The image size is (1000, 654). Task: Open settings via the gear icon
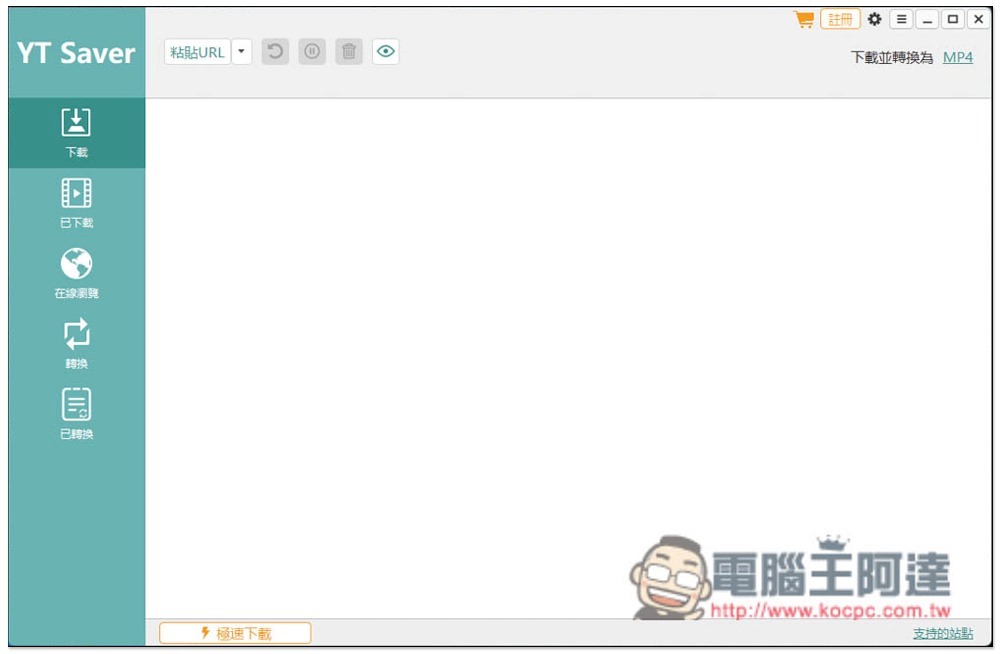point(874,20)
